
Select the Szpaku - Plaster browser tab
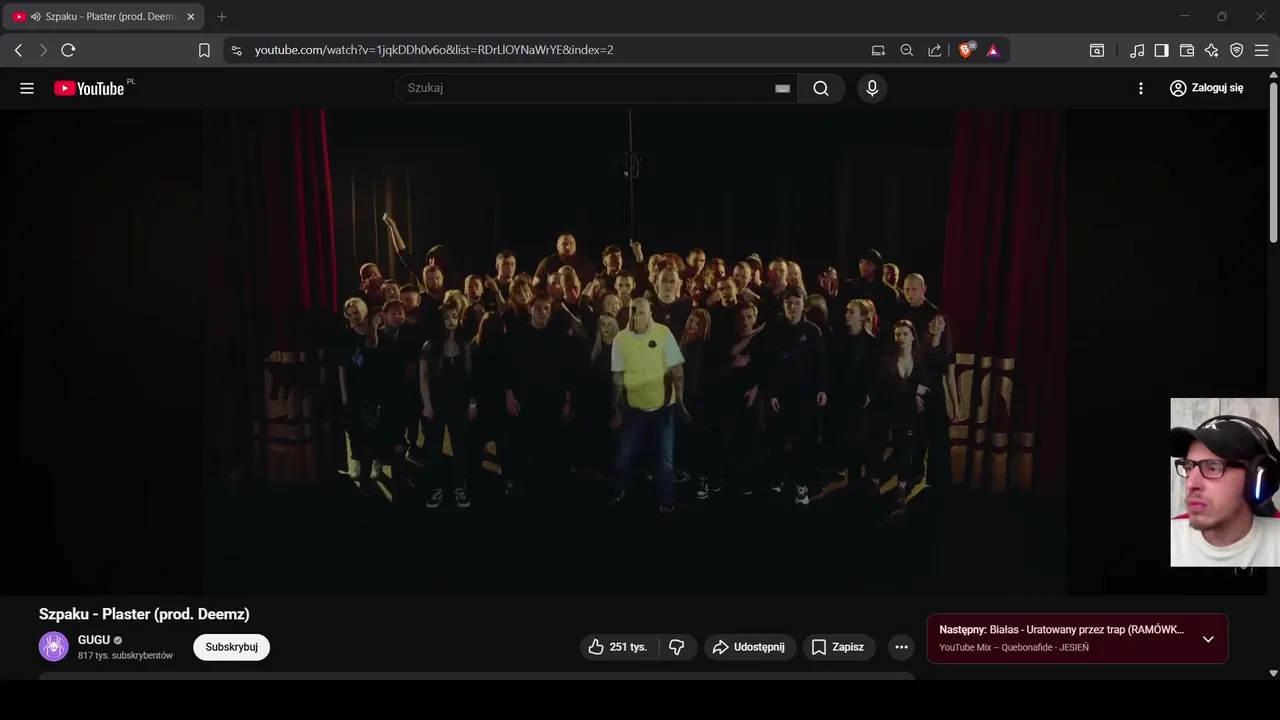103,17
